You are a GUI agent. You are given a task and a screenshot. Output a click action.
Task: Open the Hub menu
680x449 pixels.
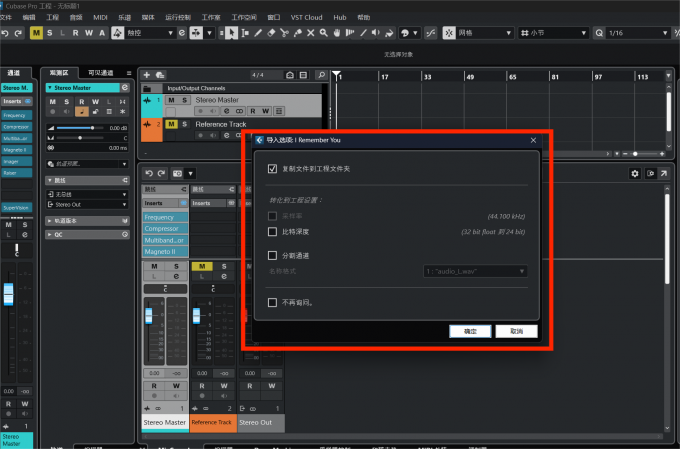pyautogui.click(x=340, y=17)
